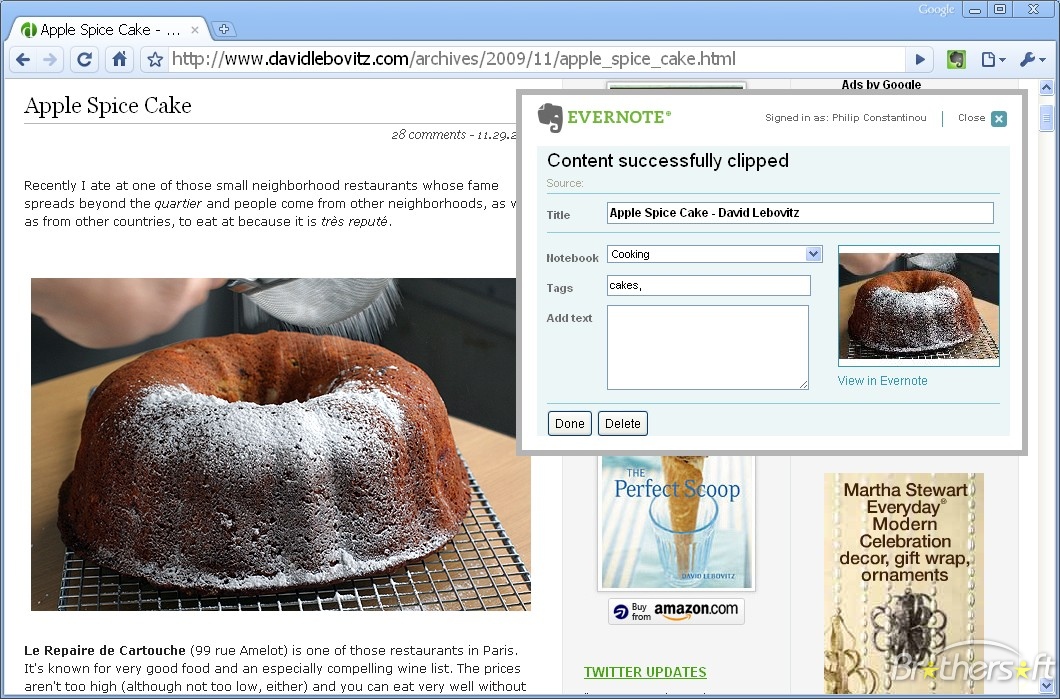Click the Tags field containing cakes
The image size is (1060, 699).
coord(708,286)
